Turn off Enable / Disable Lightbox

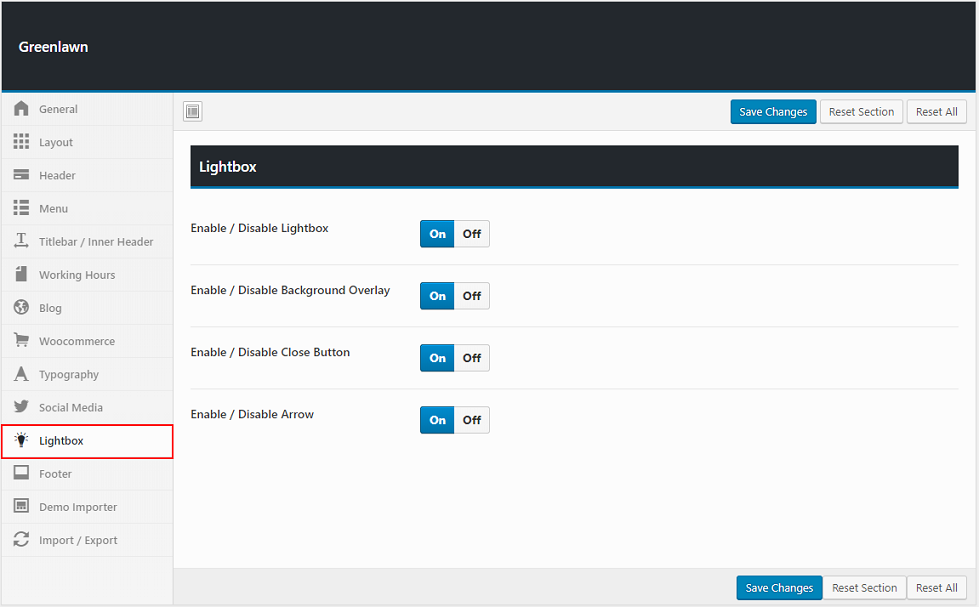tap(471, 234)
